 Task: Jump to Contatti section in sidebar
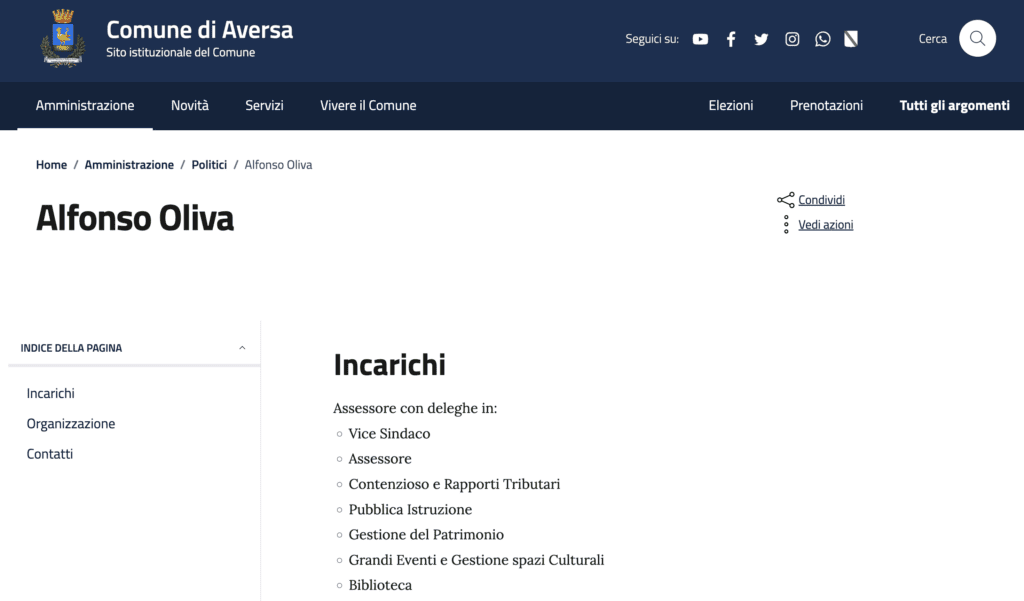click(x=50, y=454)
